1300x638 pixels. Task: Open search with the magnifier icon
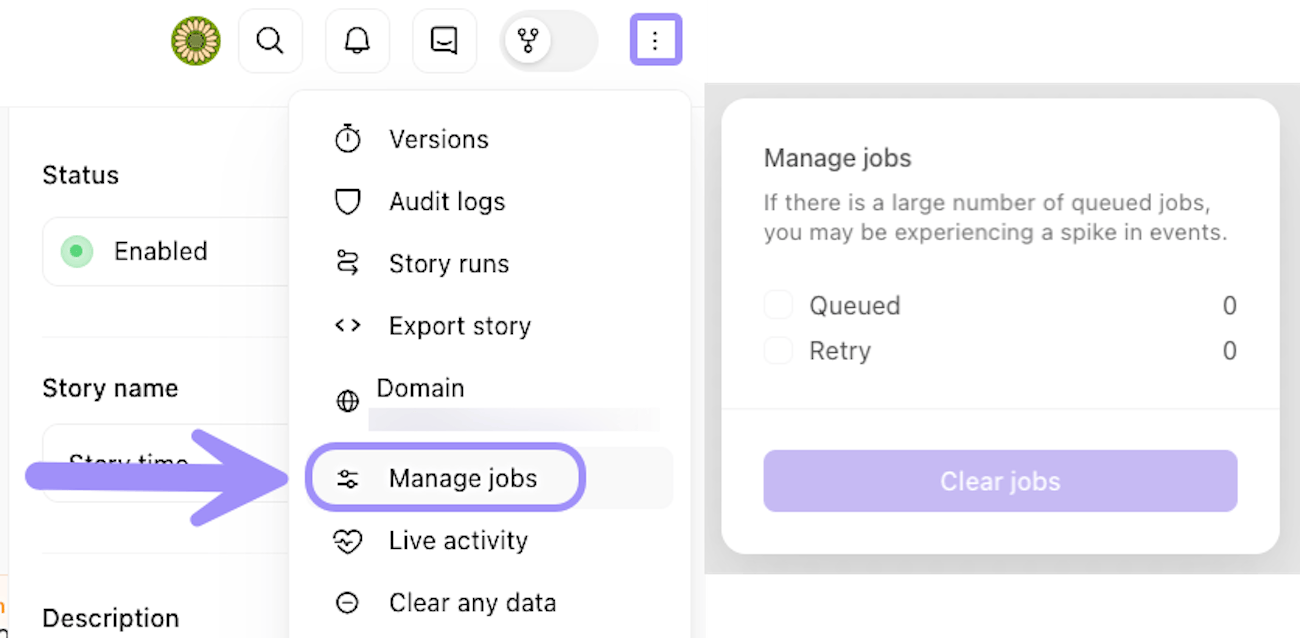pos(270,41)
